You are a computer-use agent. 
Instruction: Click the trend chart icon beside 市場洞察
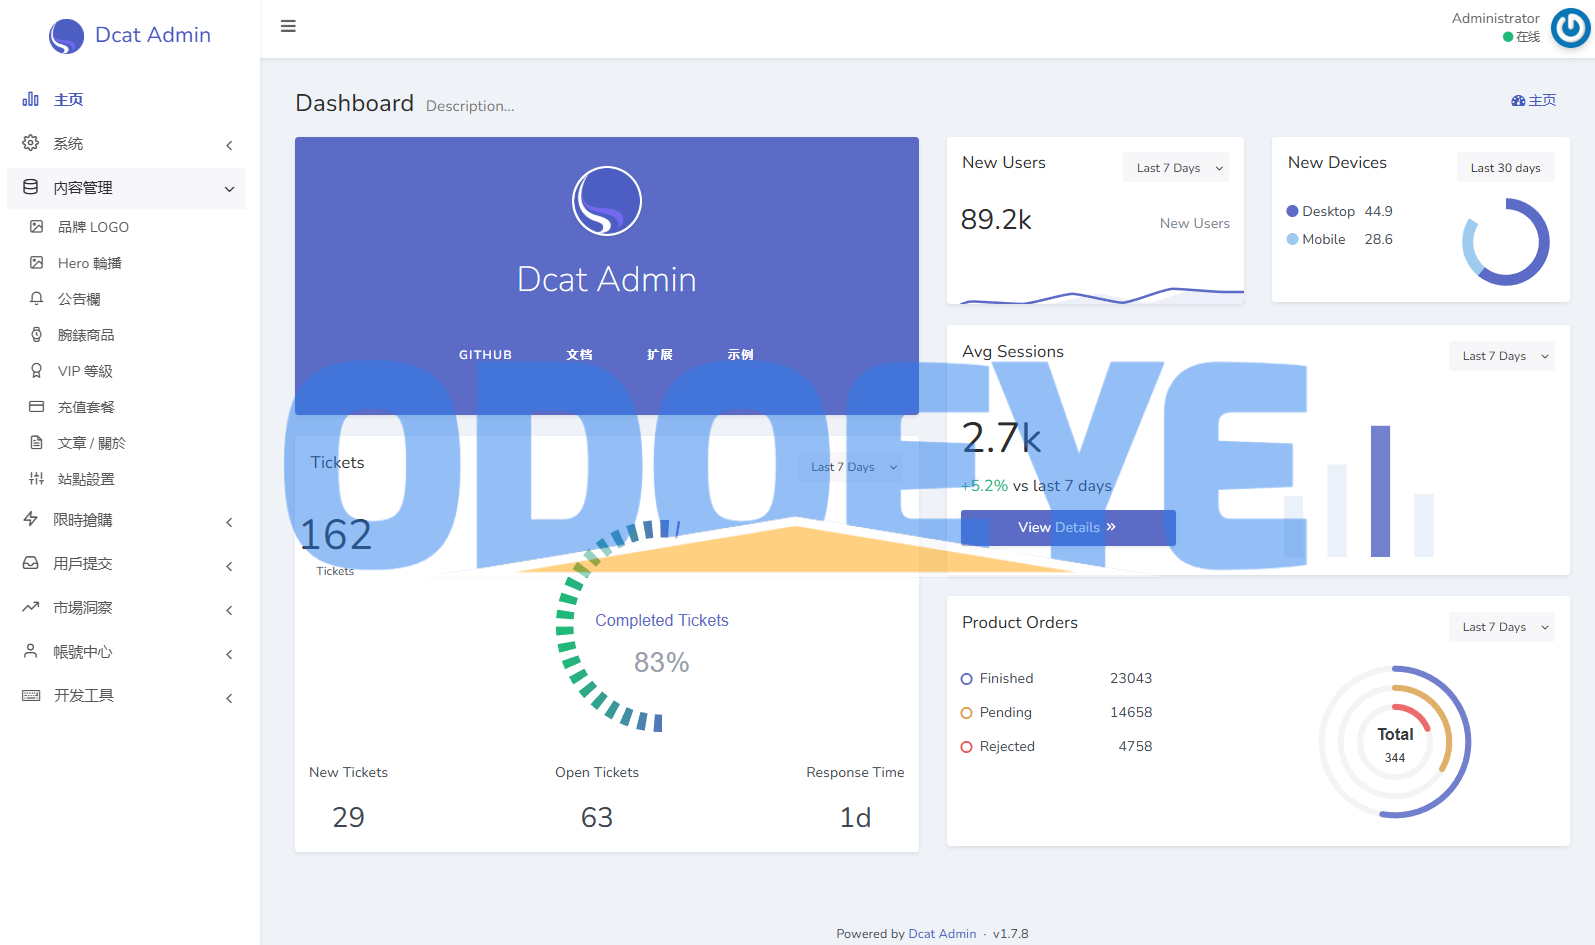[x=31, y=607]
